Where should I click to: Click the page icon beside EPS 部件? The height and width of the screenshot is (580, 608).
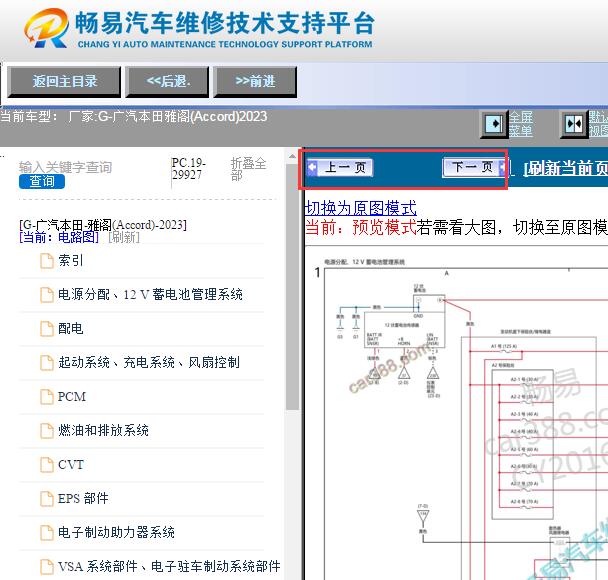[47, 499]
